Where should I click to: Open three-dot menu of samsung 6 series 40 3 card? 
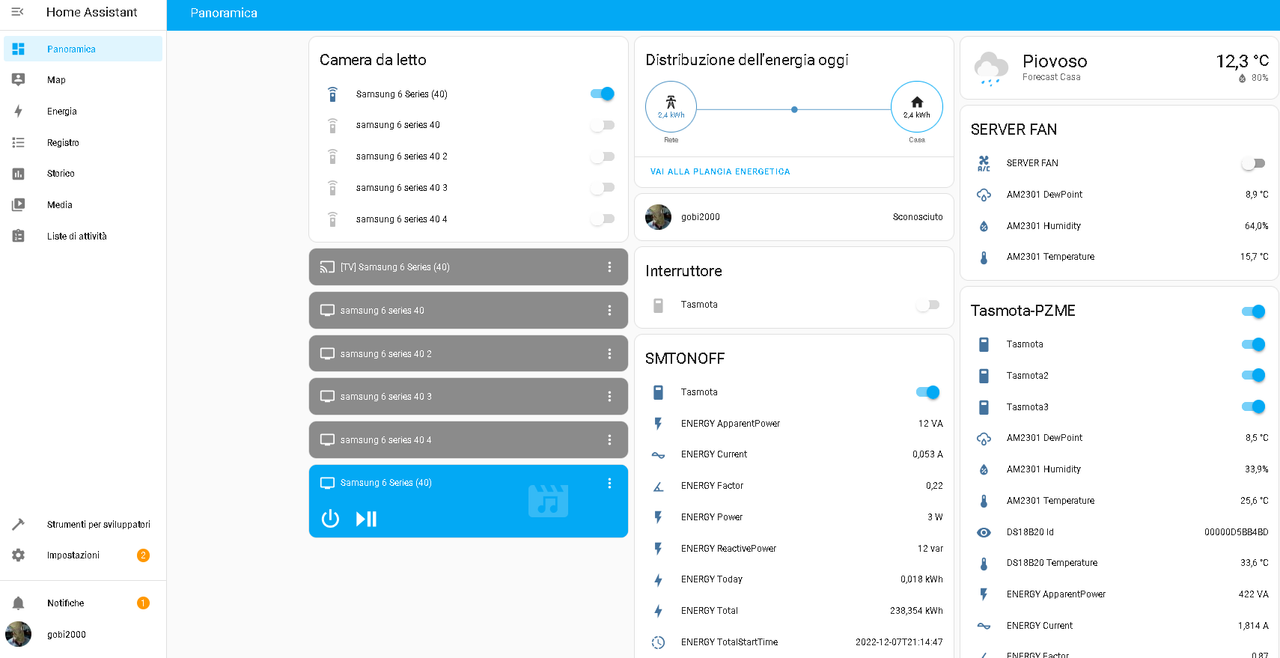[x=609, y=397]
